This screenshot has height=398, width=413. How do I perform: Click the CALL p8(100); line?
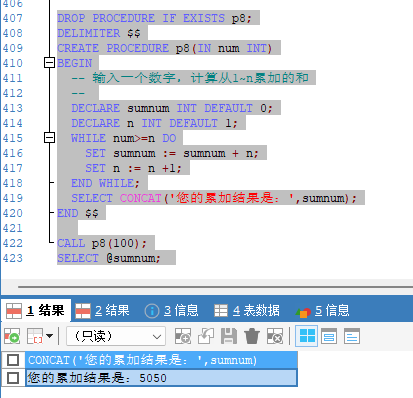(x=102, y=243)
